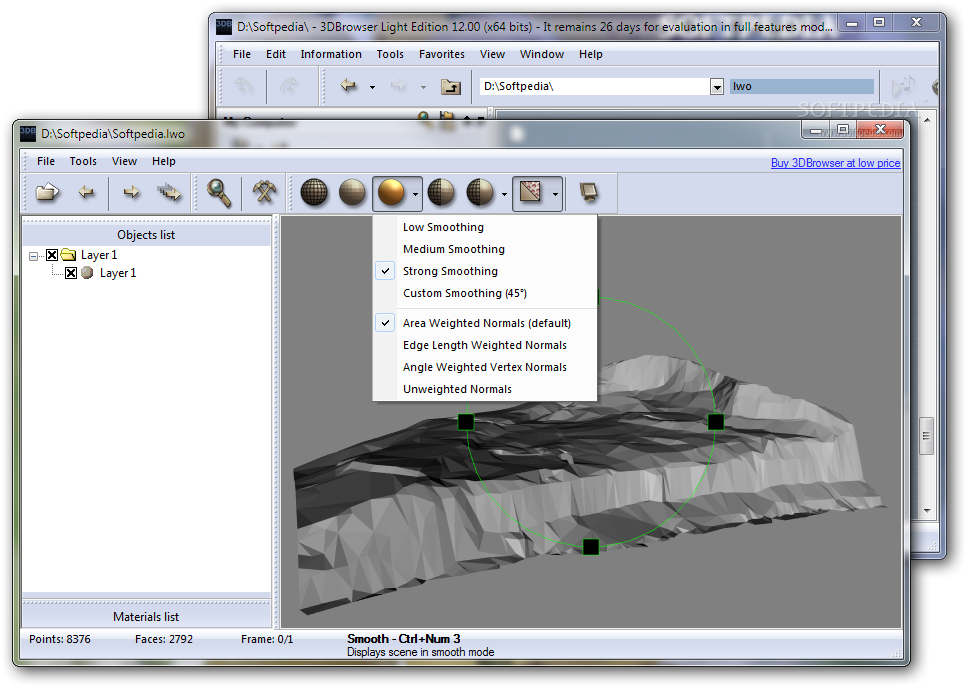Switch to flat shaded sphere mode
Viewport: 967px width, 687px height.
click(x=352, y=192)
